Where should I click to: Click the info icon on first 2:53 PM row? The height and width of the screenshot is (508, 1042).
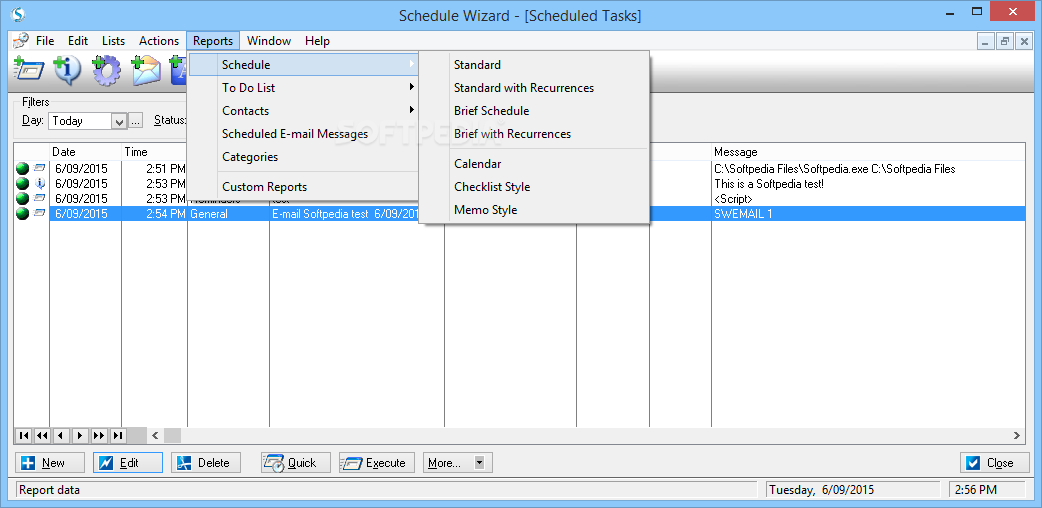[x=40, y=184]
